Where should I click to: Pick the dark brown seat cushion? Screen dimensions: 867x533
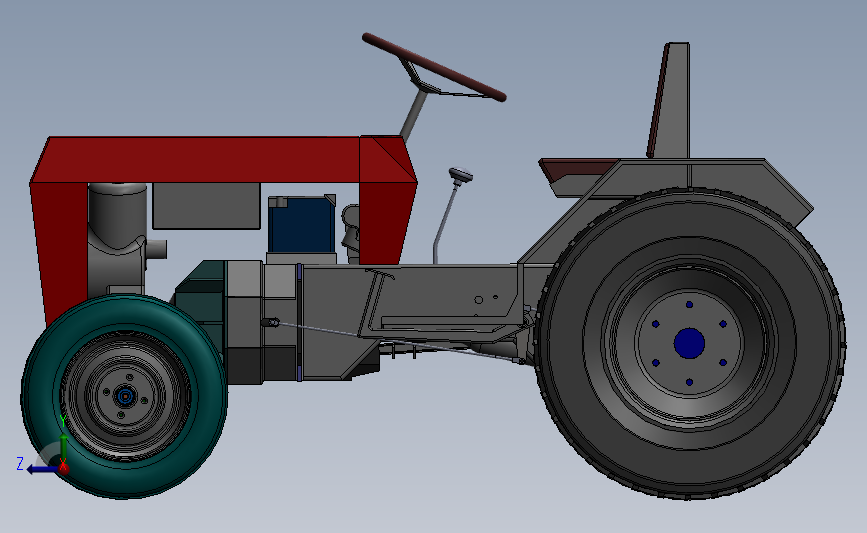(578, 168)
